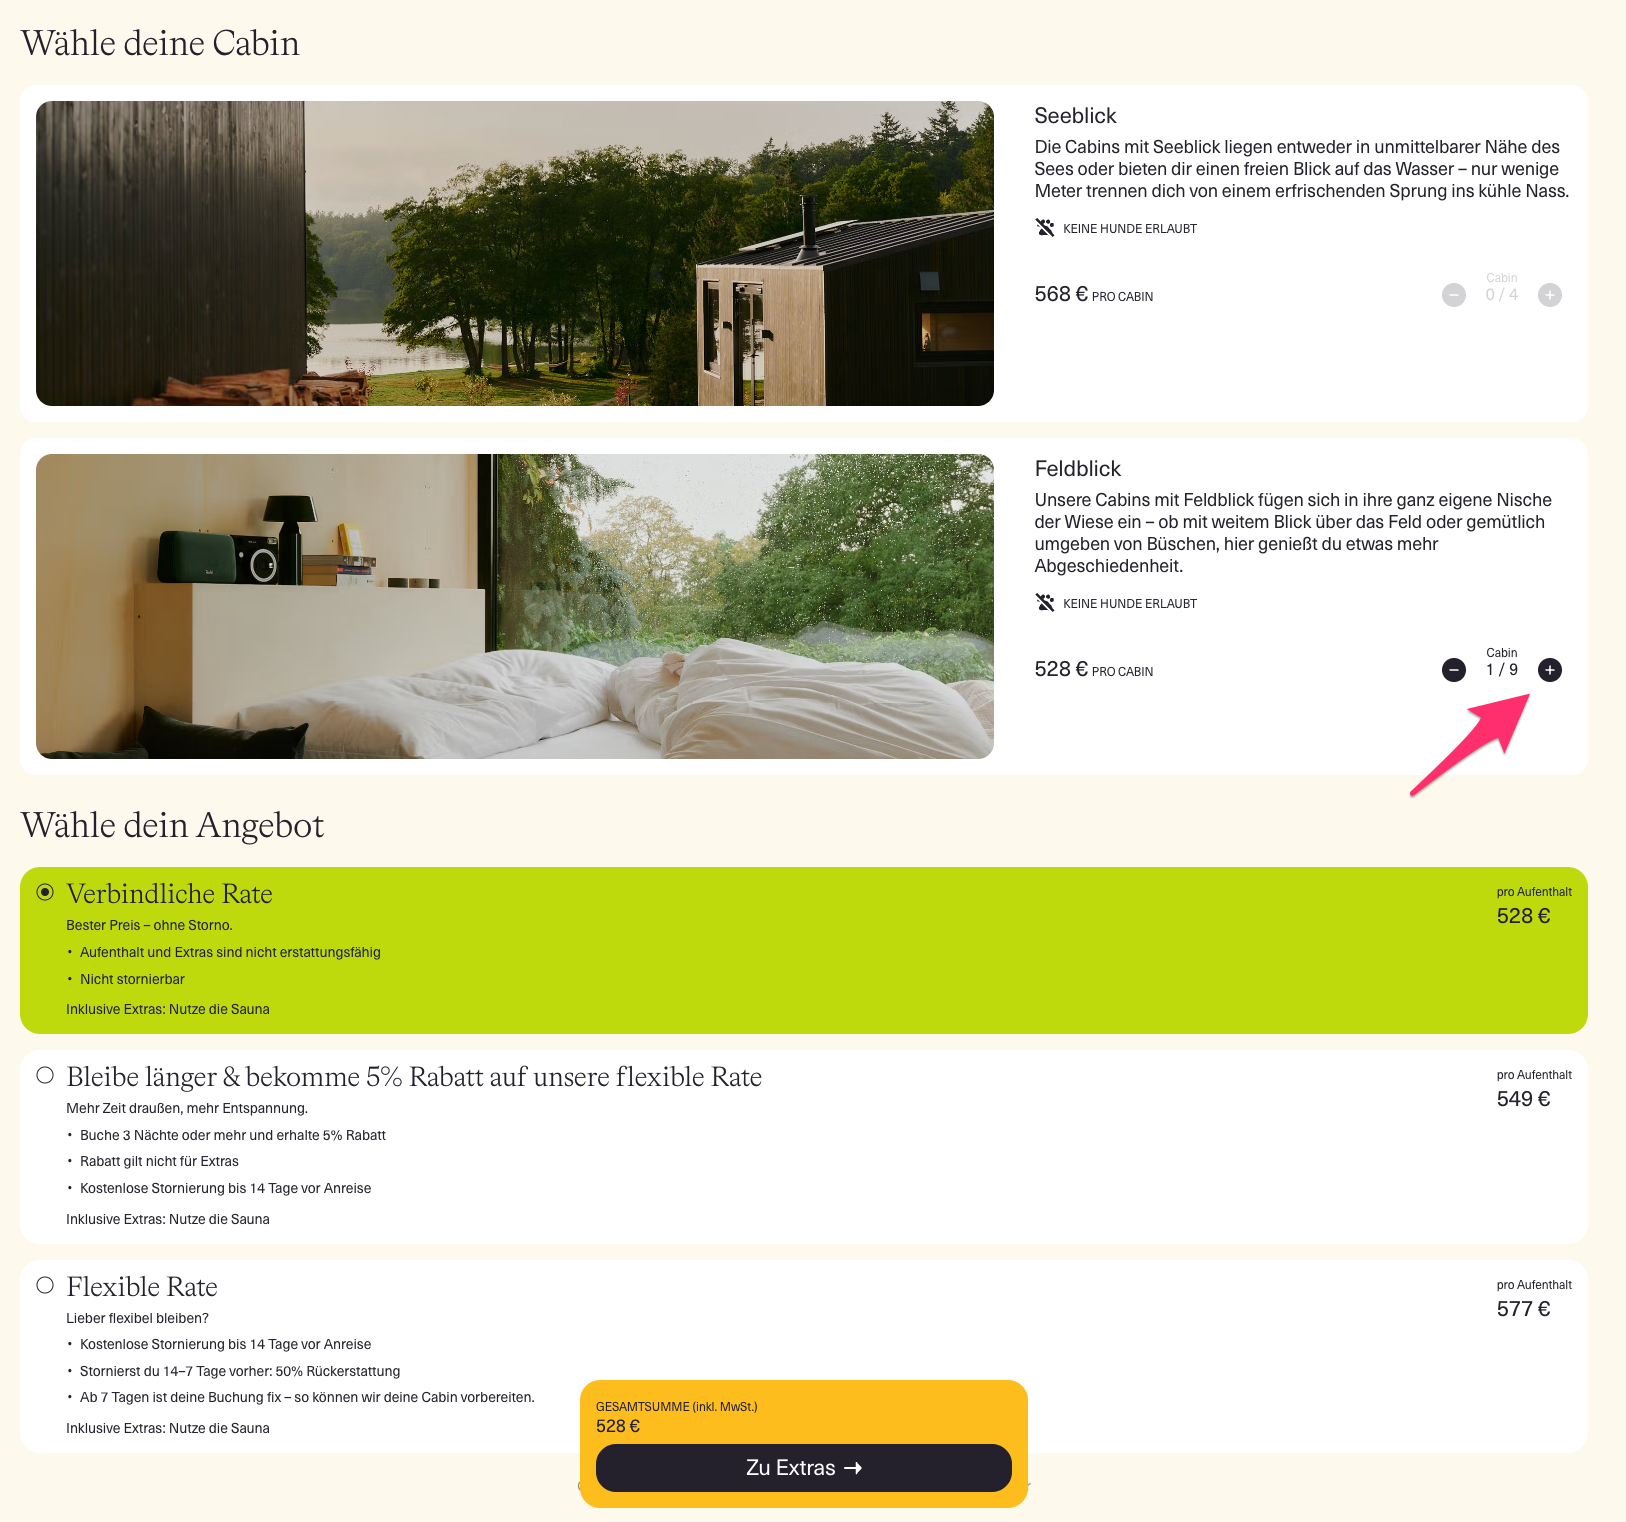Open the Feldblick cabin bed photo

[x=515, y=606]
